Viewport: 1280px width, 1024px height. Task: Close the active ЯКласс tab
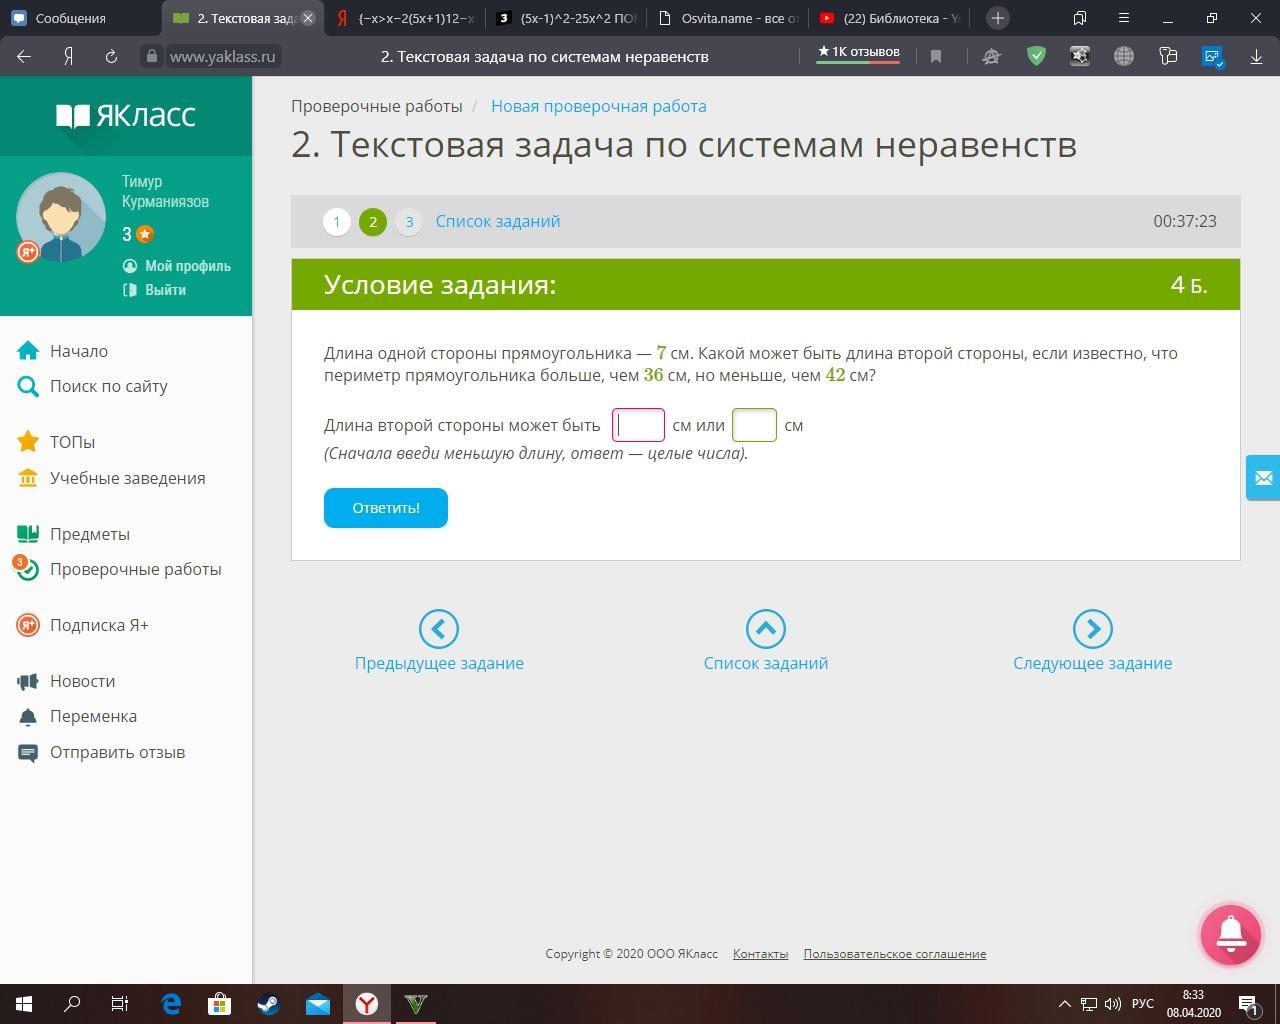coord(308,18)
